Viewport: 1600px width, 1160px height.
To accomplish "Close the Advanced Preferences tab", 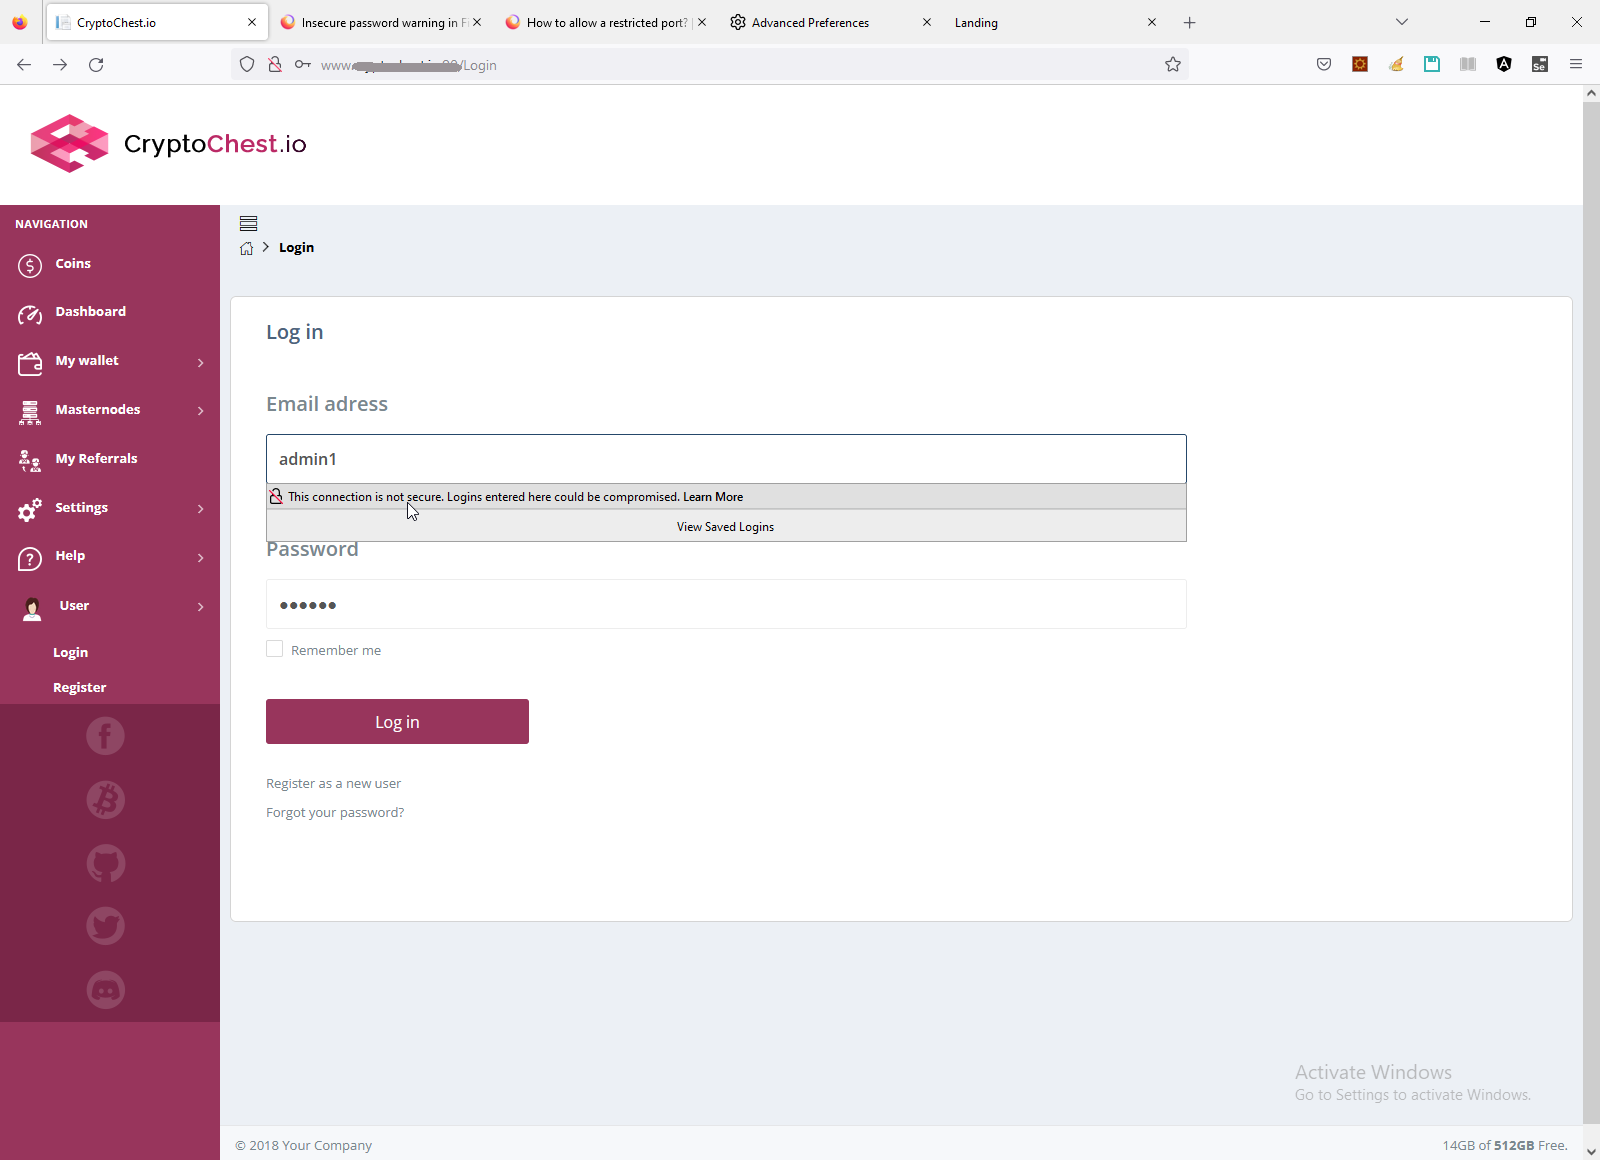I will [927, 22].
